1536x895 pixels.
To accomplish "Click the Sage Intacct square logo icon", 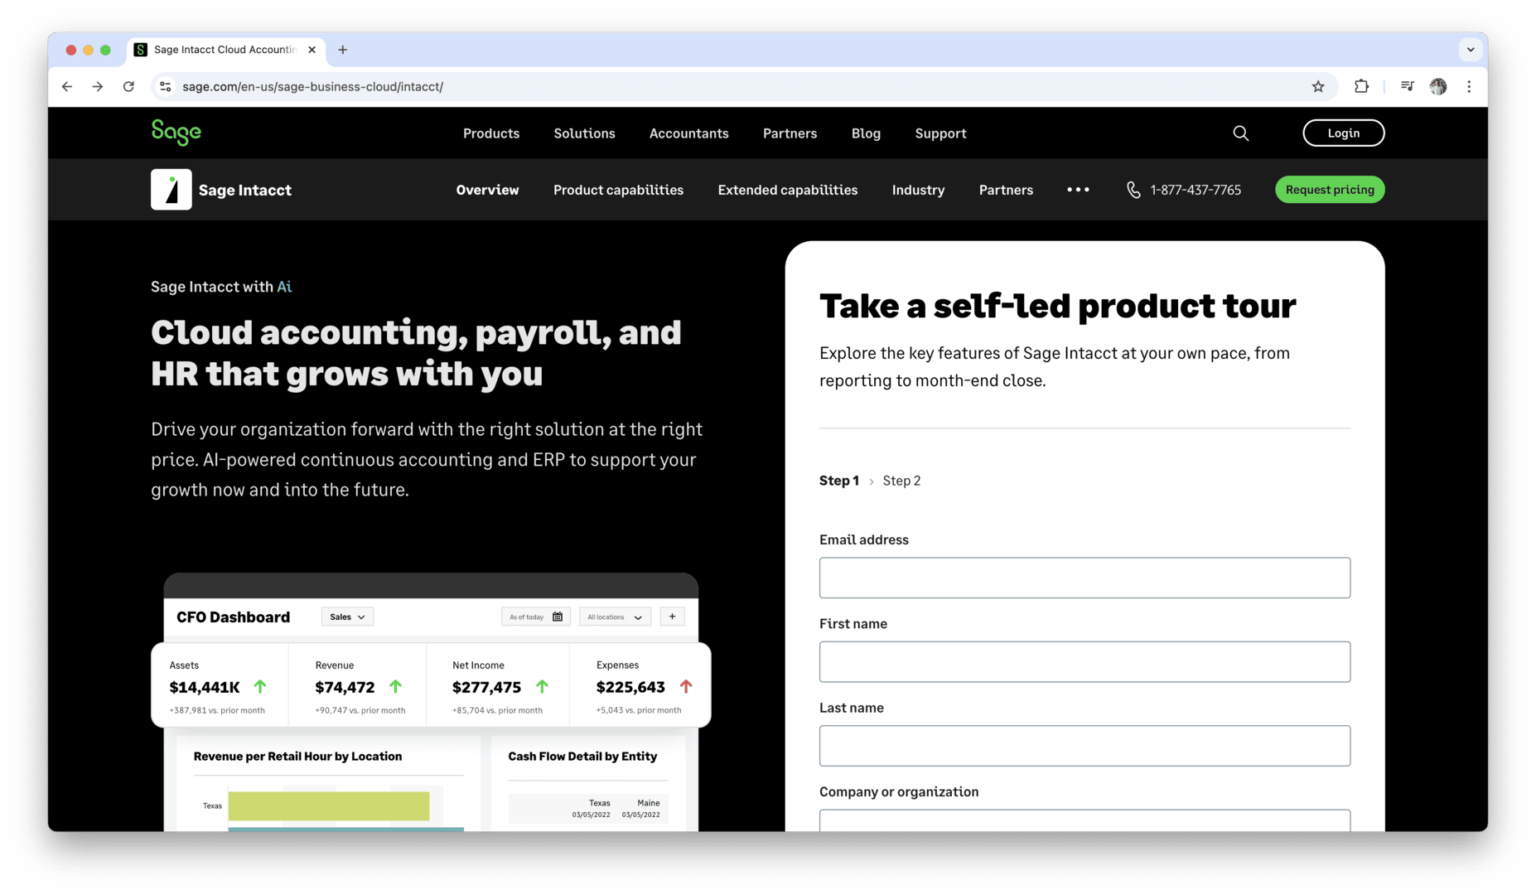I will (170, 189).
